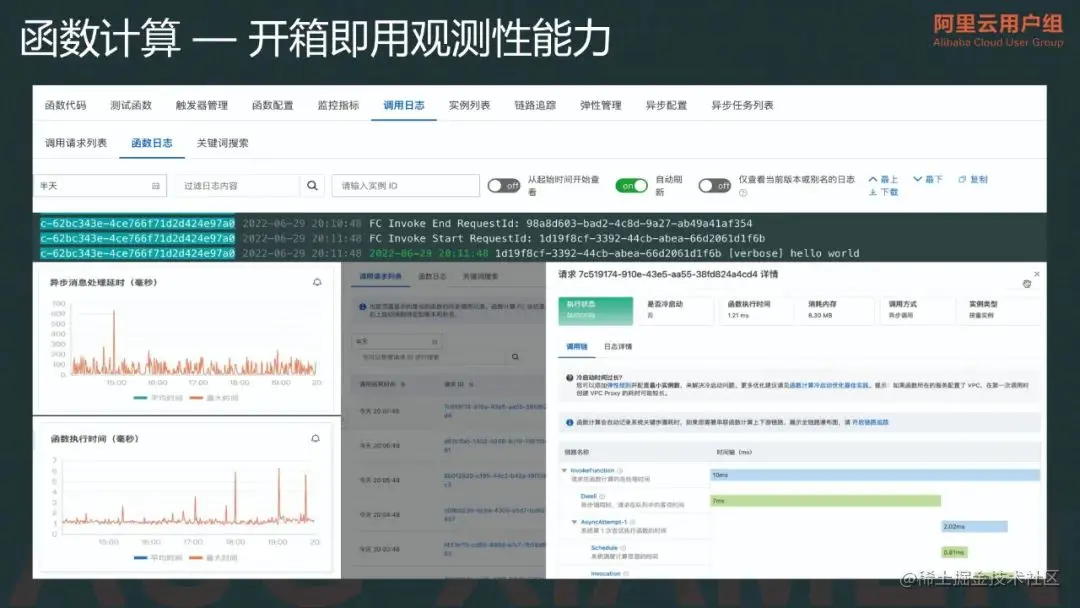Click the refresh icon below the panel close button
1080x608 pixels.
[x=1027, y=284]
